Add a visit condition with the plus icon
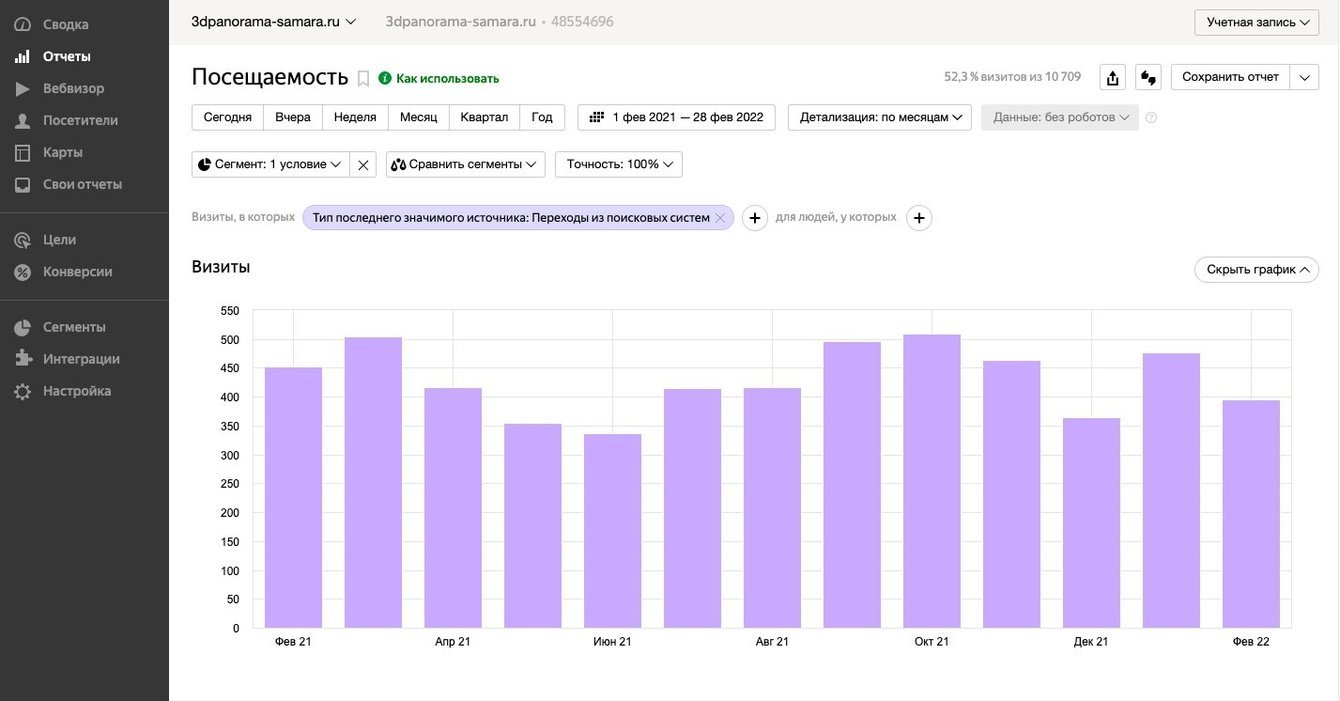1340x701 pixels. tap(755, 218)
